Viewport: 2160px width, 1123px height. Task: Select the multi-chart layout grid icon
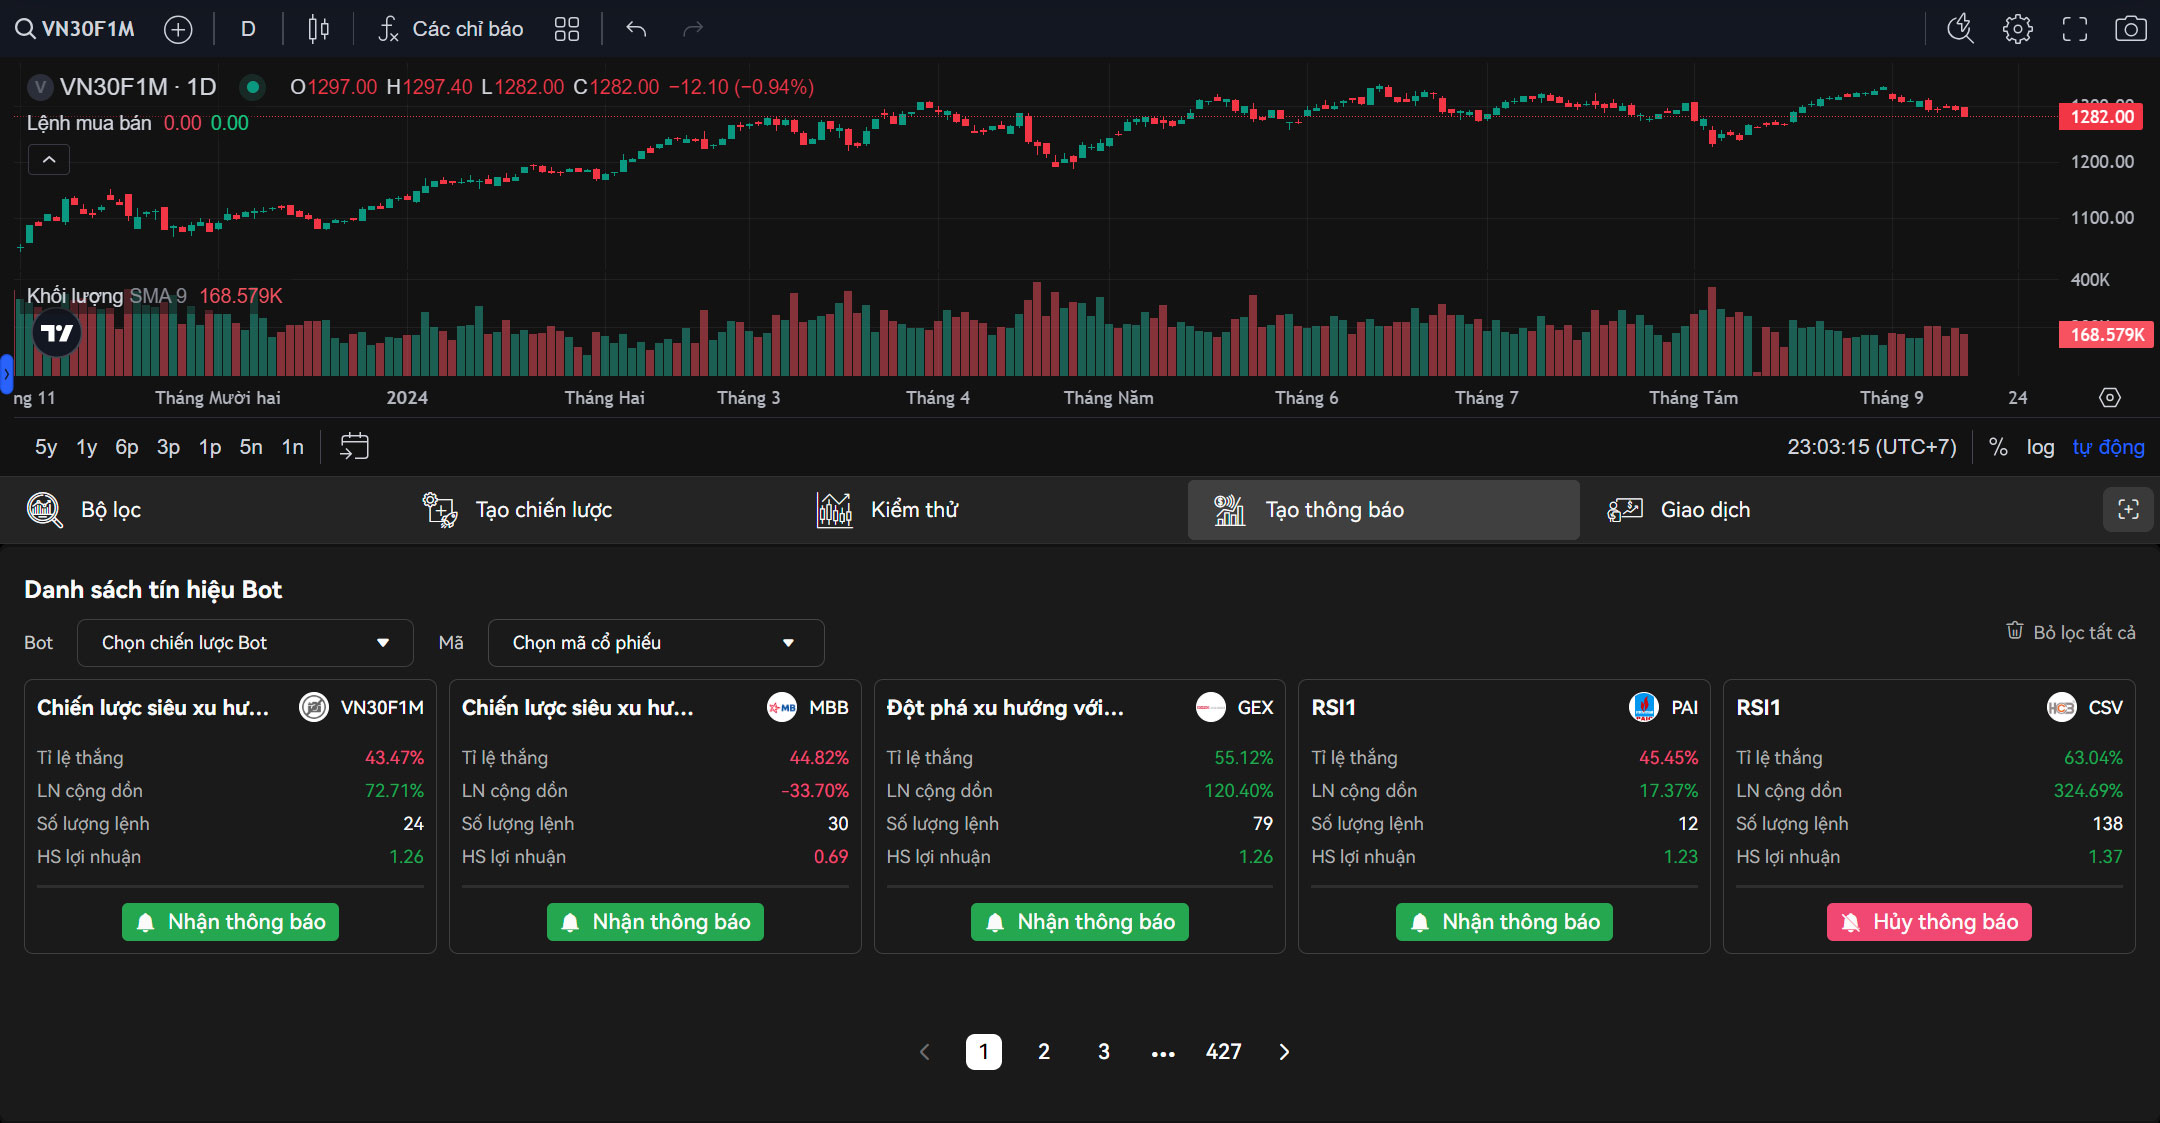[x=566, y=29]
